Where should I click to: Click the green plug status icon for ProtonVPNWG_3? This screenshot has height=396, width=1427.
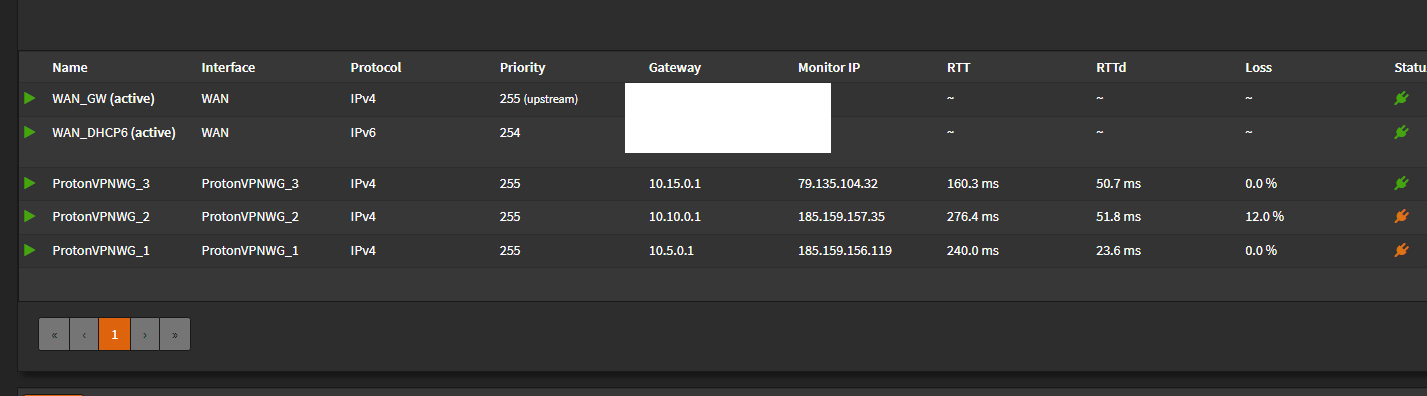(1401, 183)
